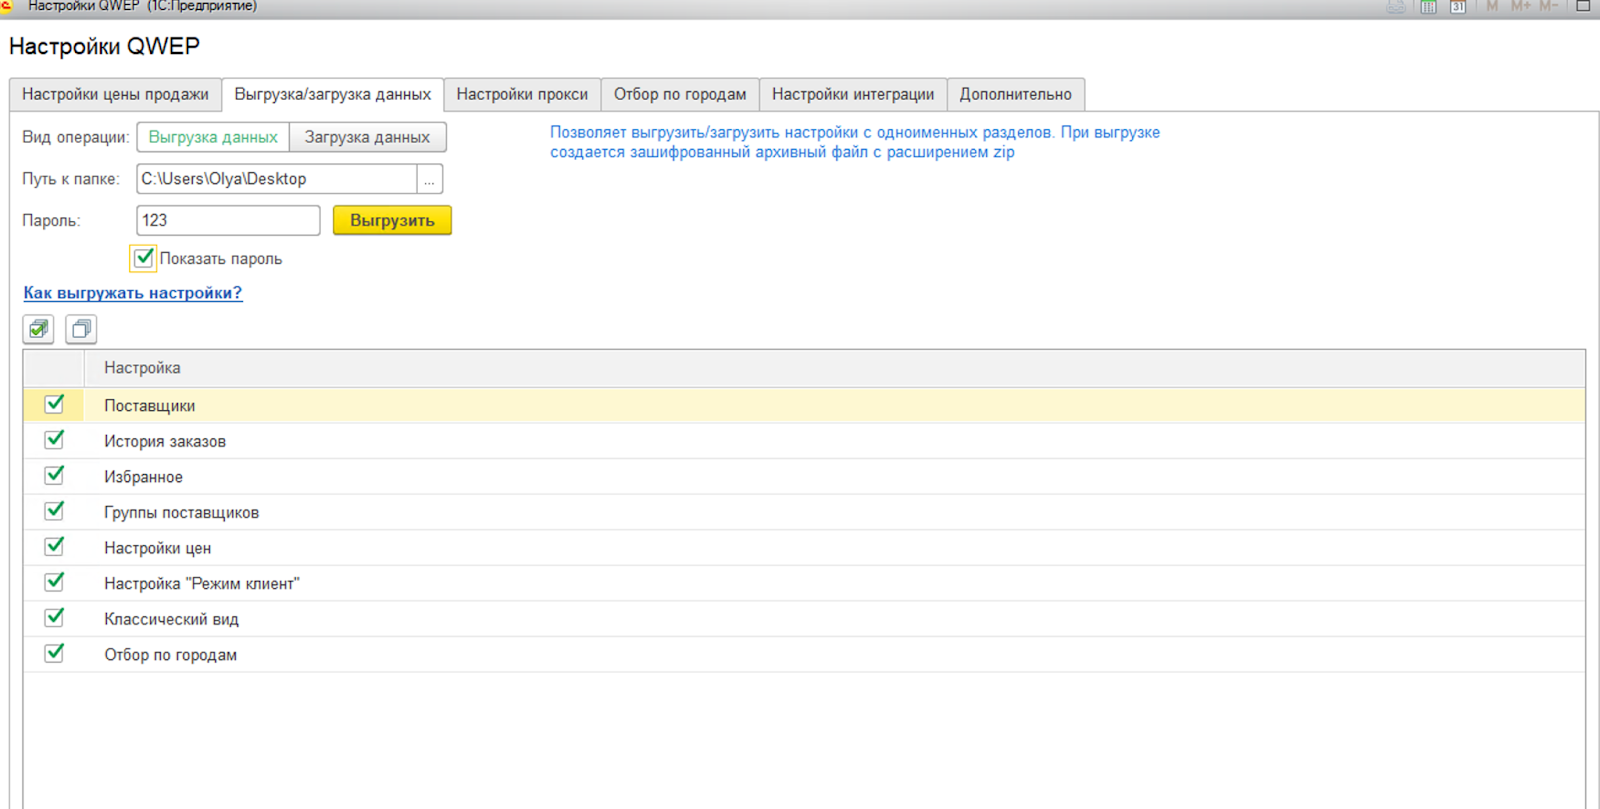The image size is (1600, 809).
Task: Click the Пароль input field
Action: (x=228, y=220)
